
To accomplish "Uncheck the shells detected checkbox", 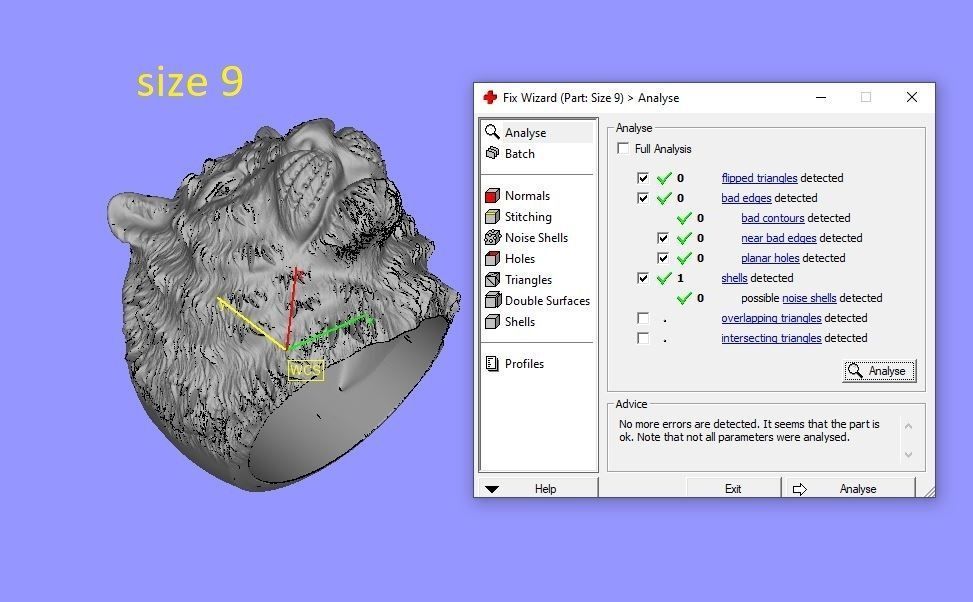I will tap(643, 278).
